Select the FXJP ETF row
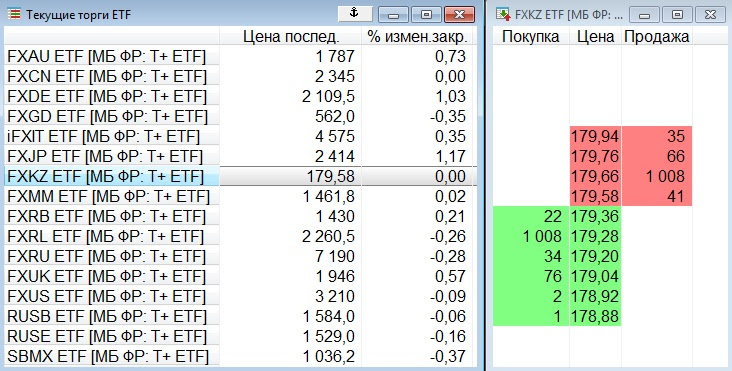 [240, 157]
